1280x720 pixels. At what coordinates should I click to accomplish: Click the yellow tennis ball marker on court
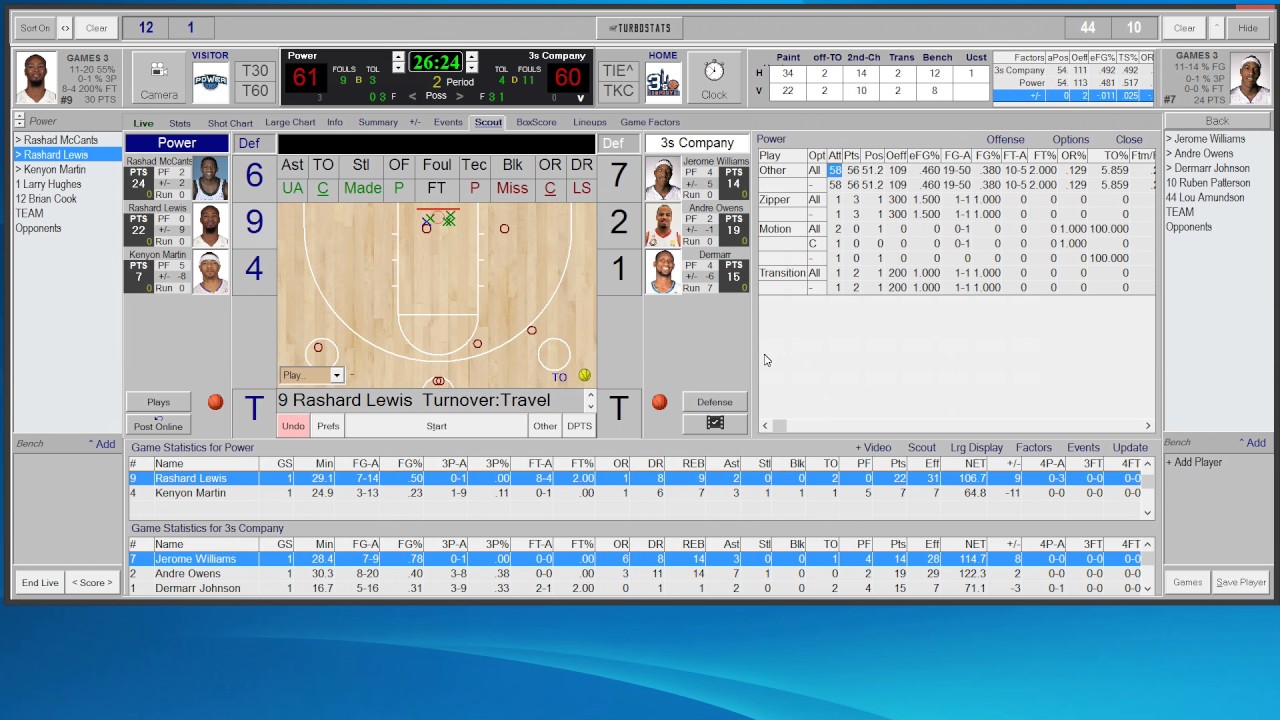pyautogui.click(x=584, y=375)
